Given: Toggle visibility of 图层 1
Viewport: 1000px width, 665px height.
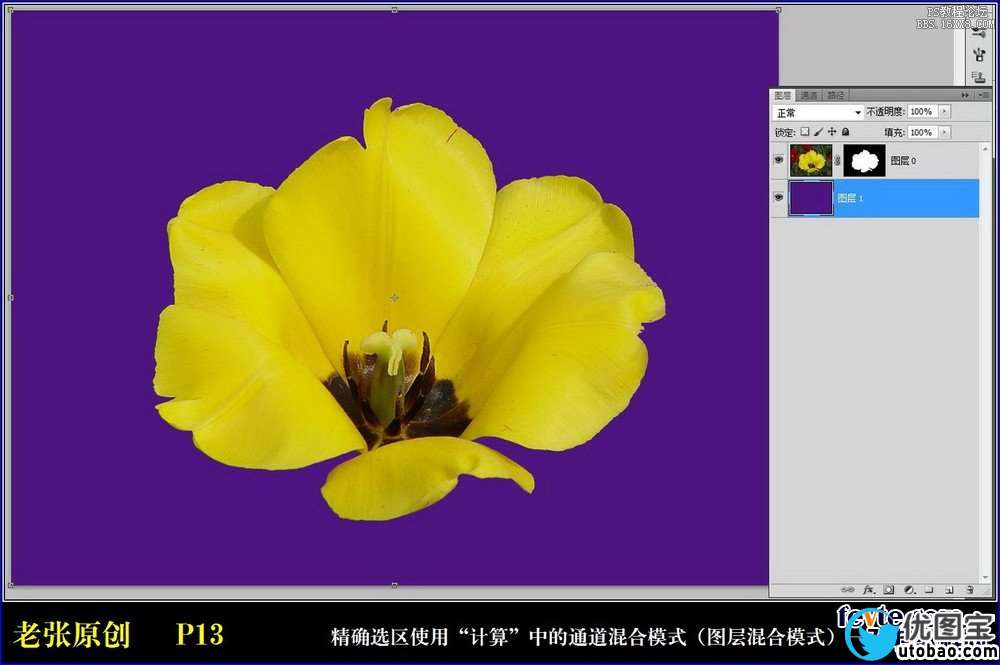Looking at the screenshot, I should click(x=778, y=198).
